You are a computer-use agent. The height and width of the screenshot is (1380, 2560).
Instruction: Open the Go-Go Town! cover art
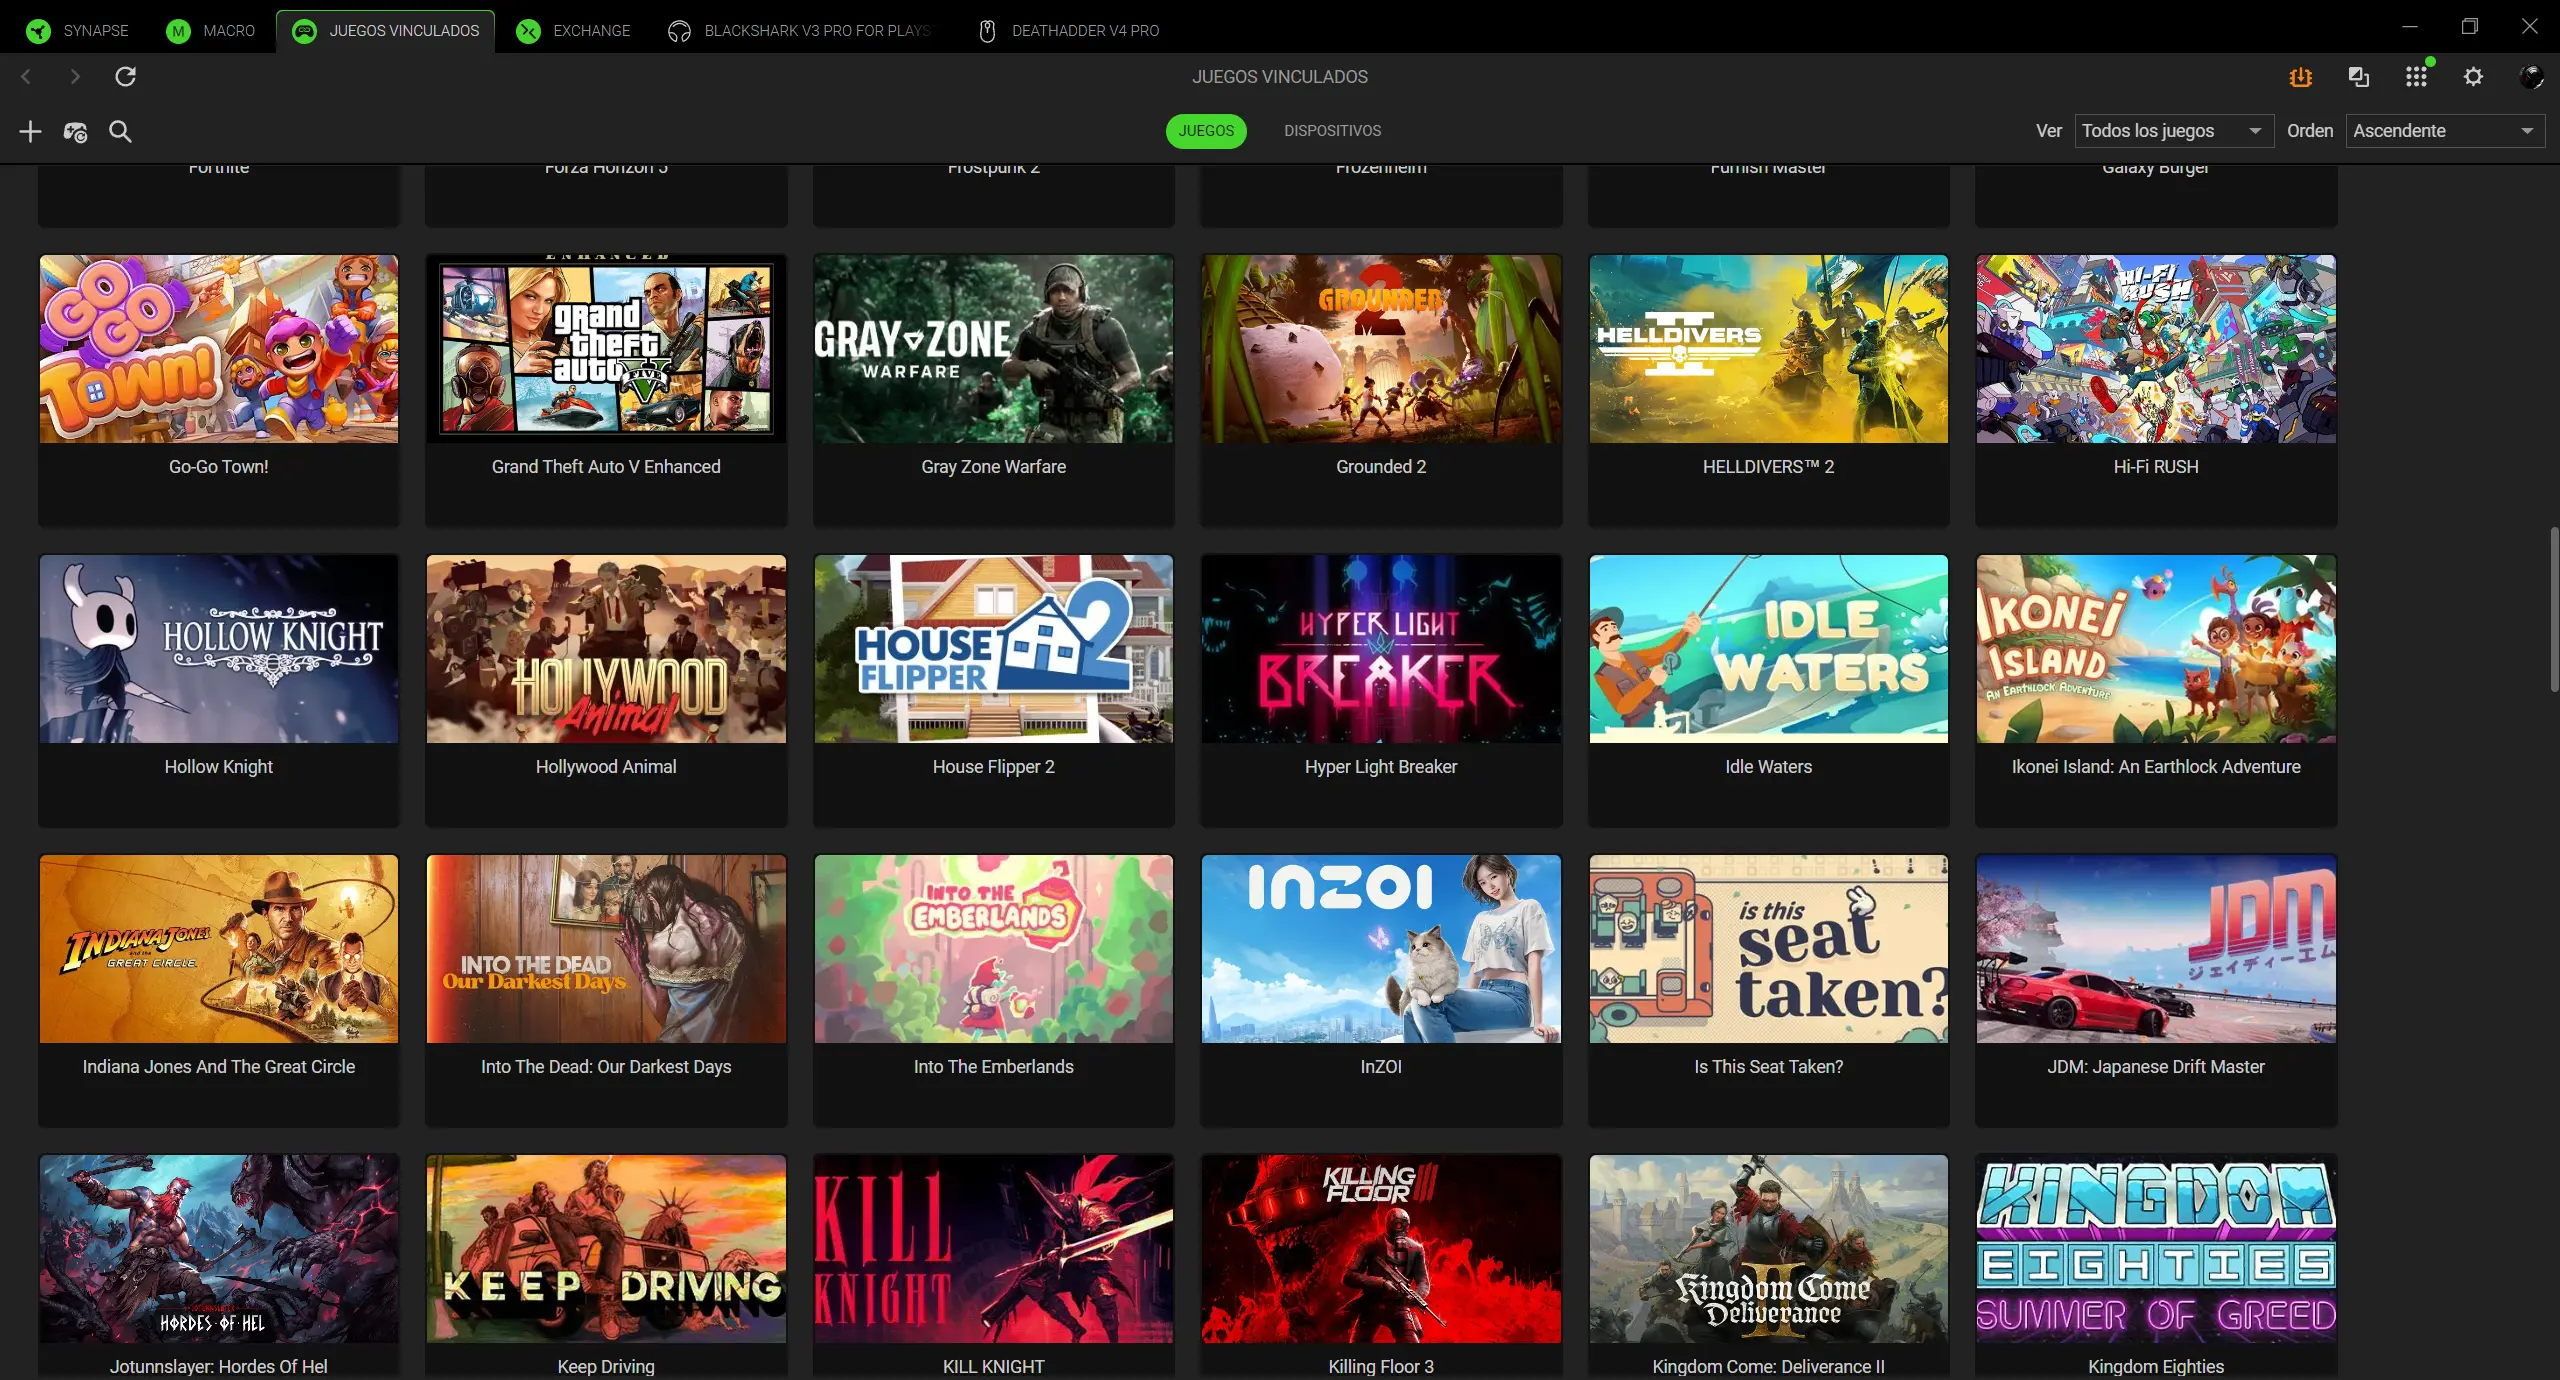click(x=219, y=349)
